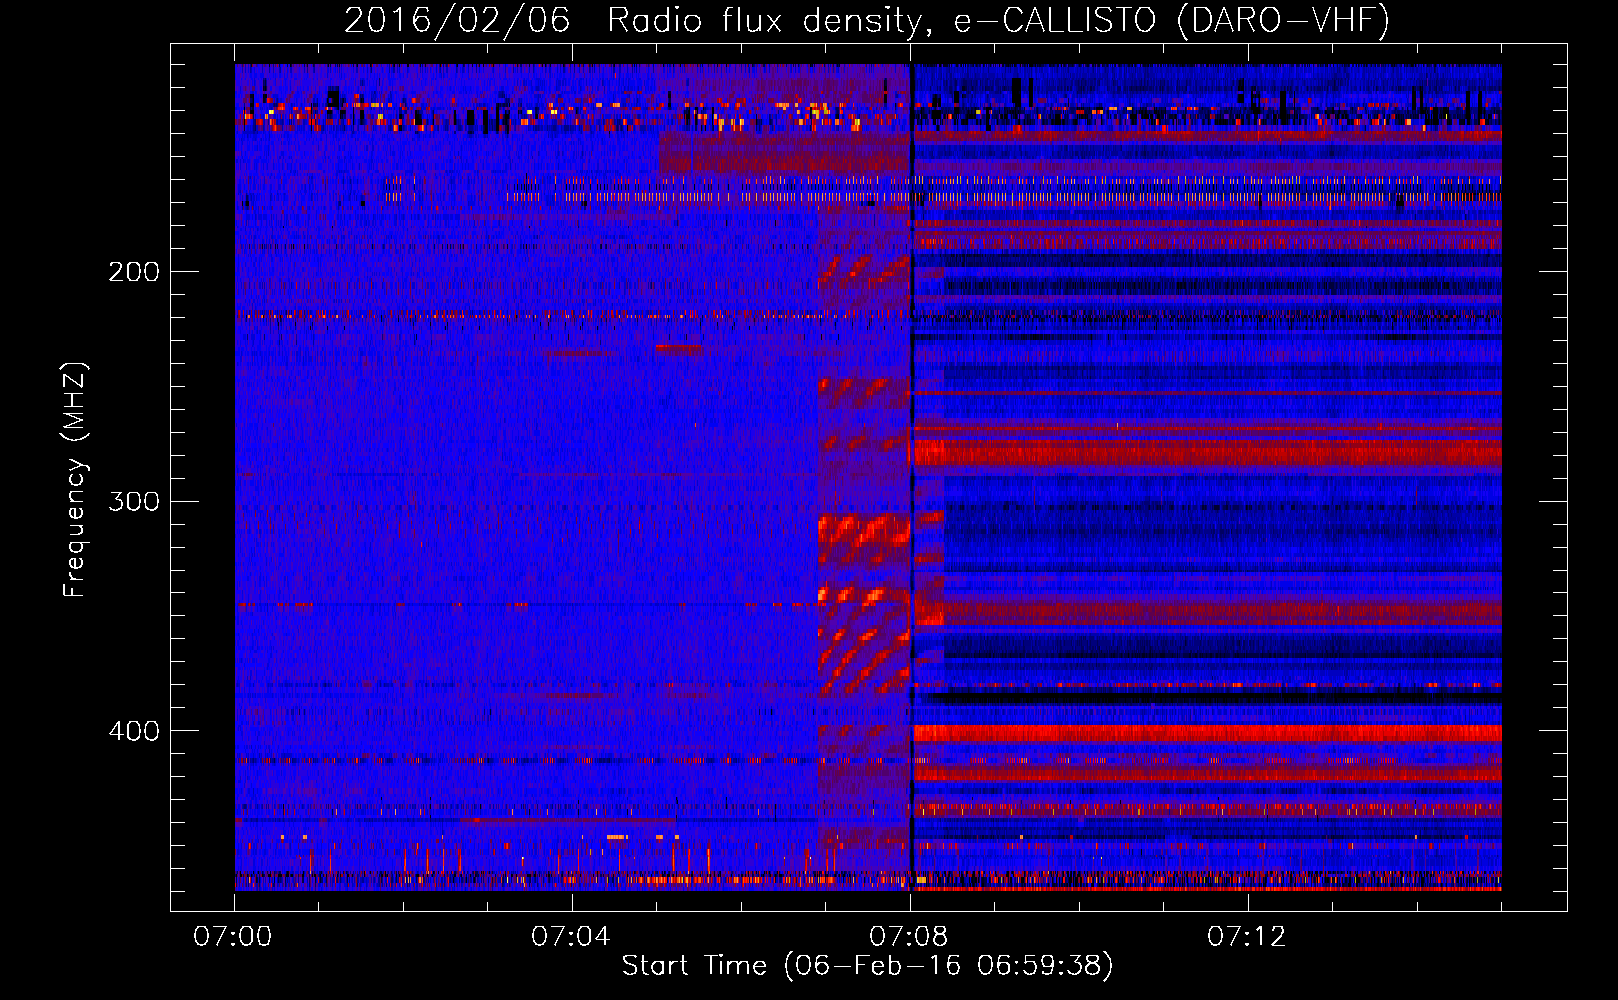Click the 300 frequency tick label
The image size is (1618, 1000).
tap(134, 501)
